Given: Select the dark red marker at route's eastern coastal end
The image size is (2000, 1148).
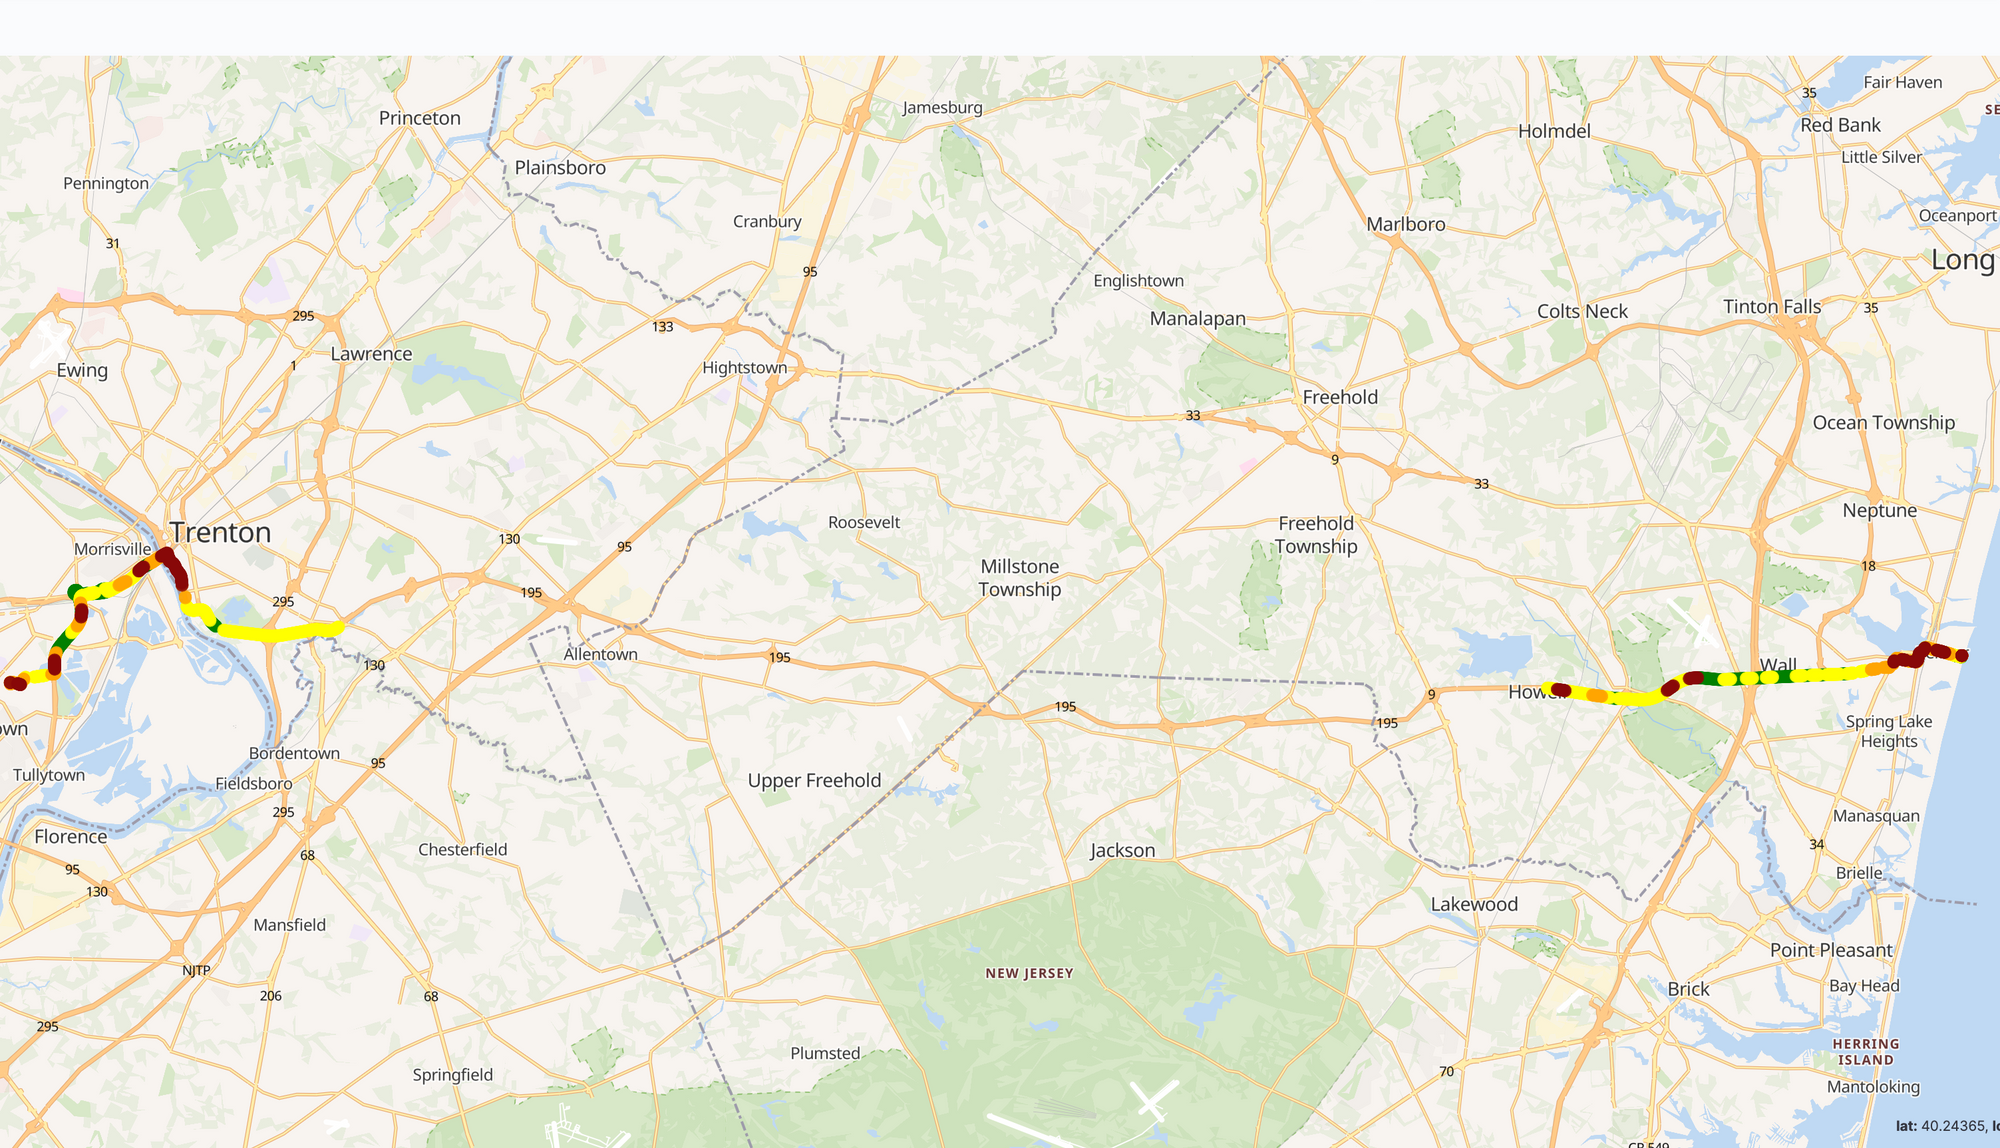Looking at the screenshot, I should point(1961,656).
